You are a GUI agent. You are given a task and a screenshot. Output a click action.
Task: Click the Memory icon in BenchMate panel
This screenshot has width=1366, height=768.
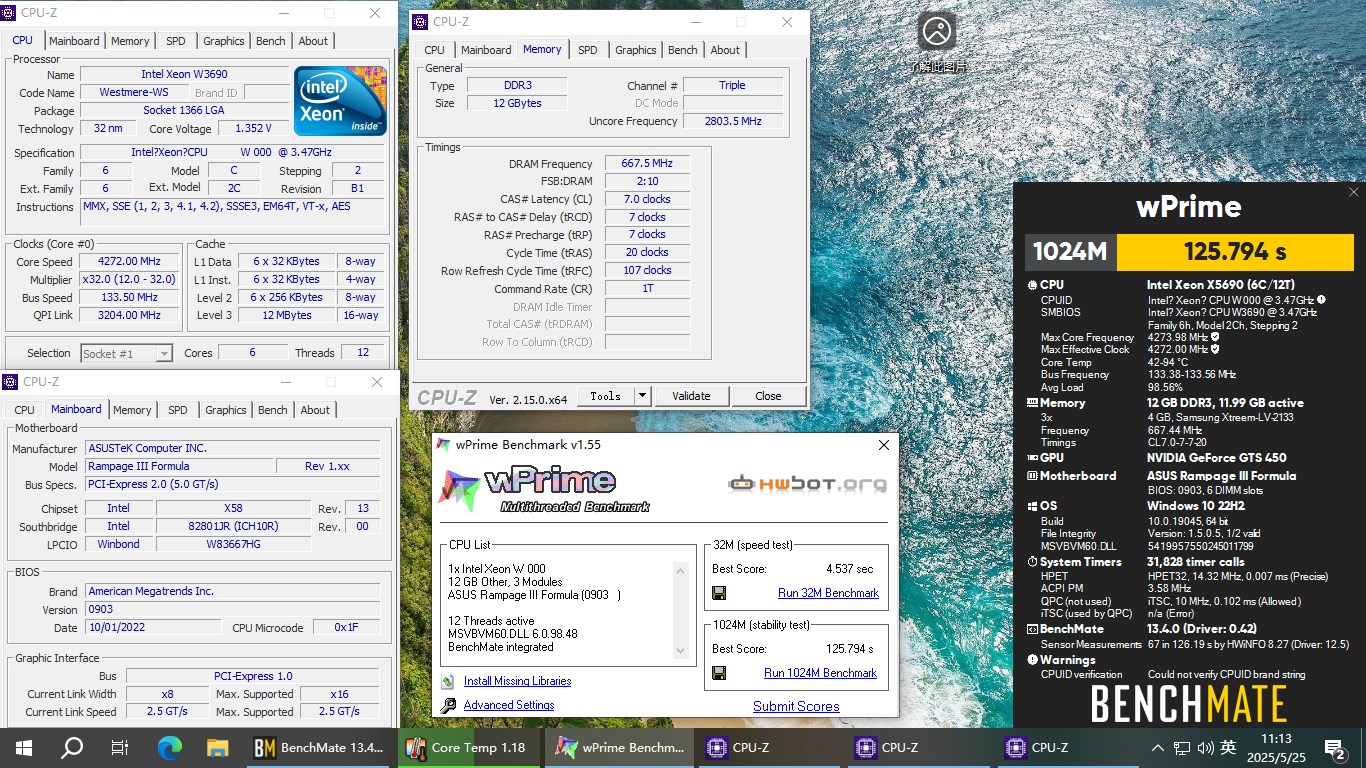(x=1033, y=403)
